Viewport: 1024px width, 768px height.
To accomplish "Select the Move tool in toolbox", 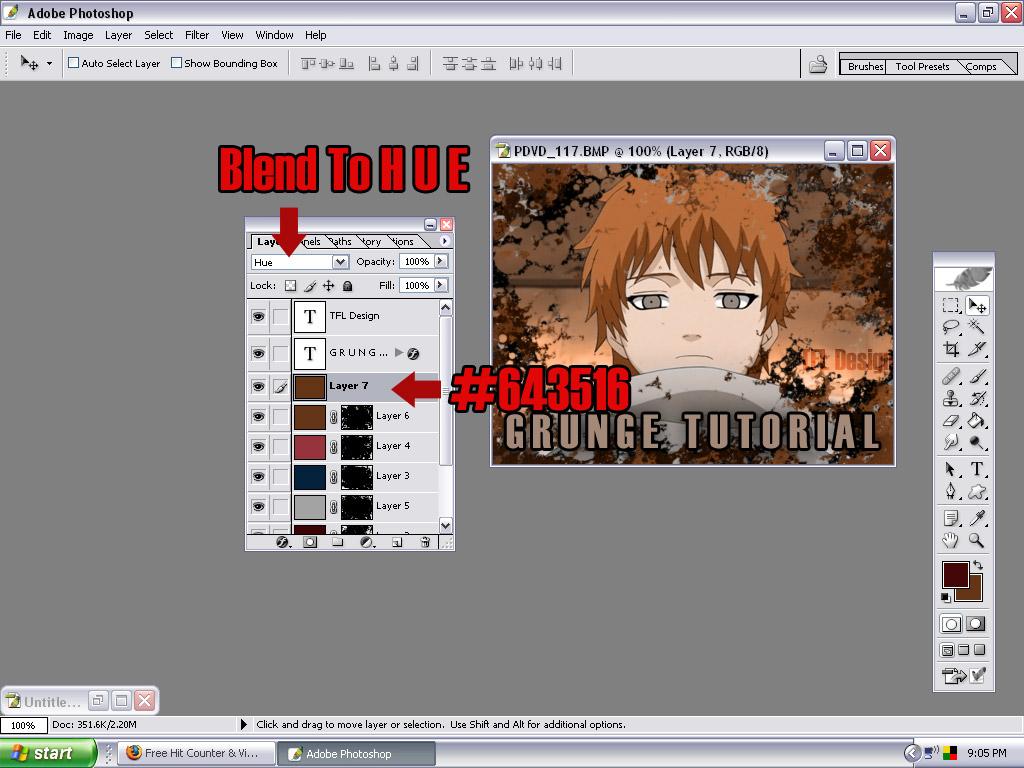I will click(977, 306).
